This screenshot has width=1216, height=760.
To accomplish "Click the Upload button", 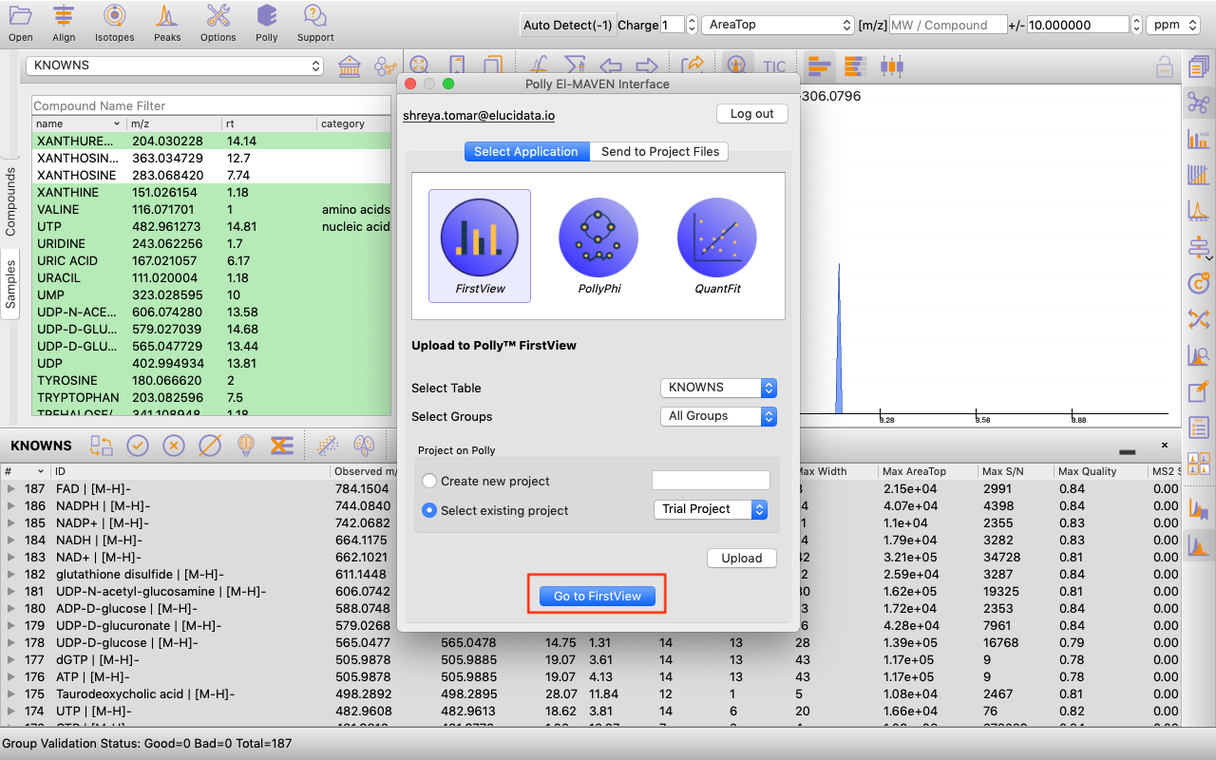I will [x=742, y=558].
